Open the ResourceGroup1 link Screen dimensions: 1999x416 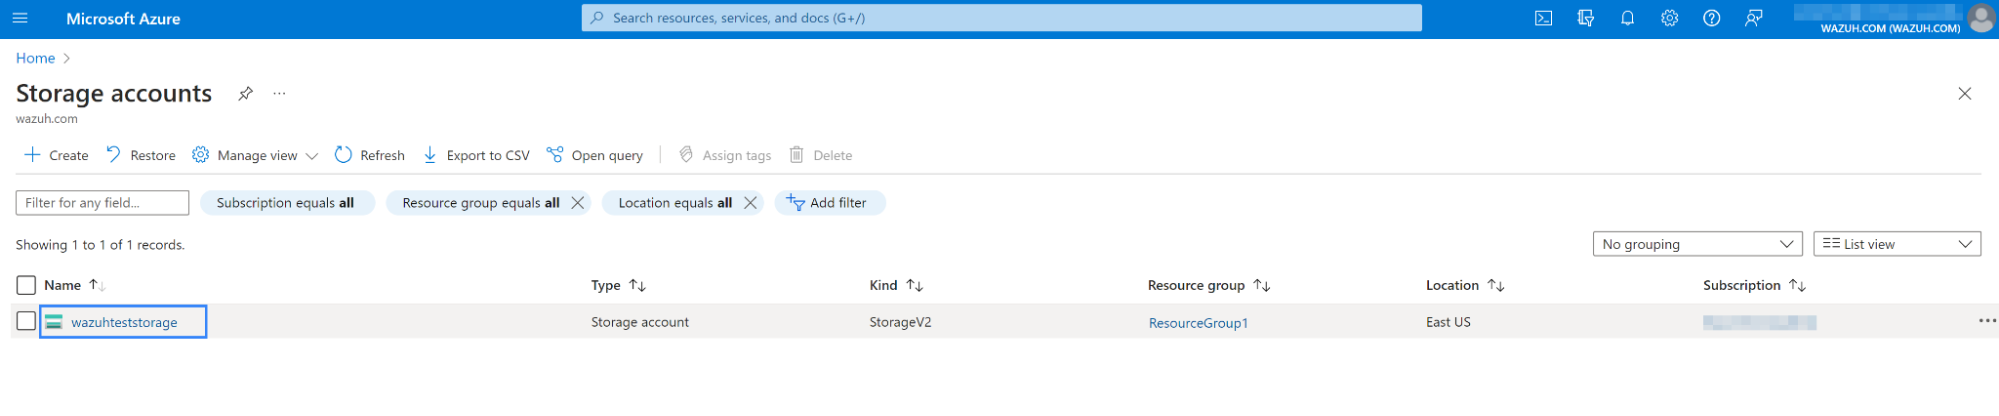point(1198,324)
